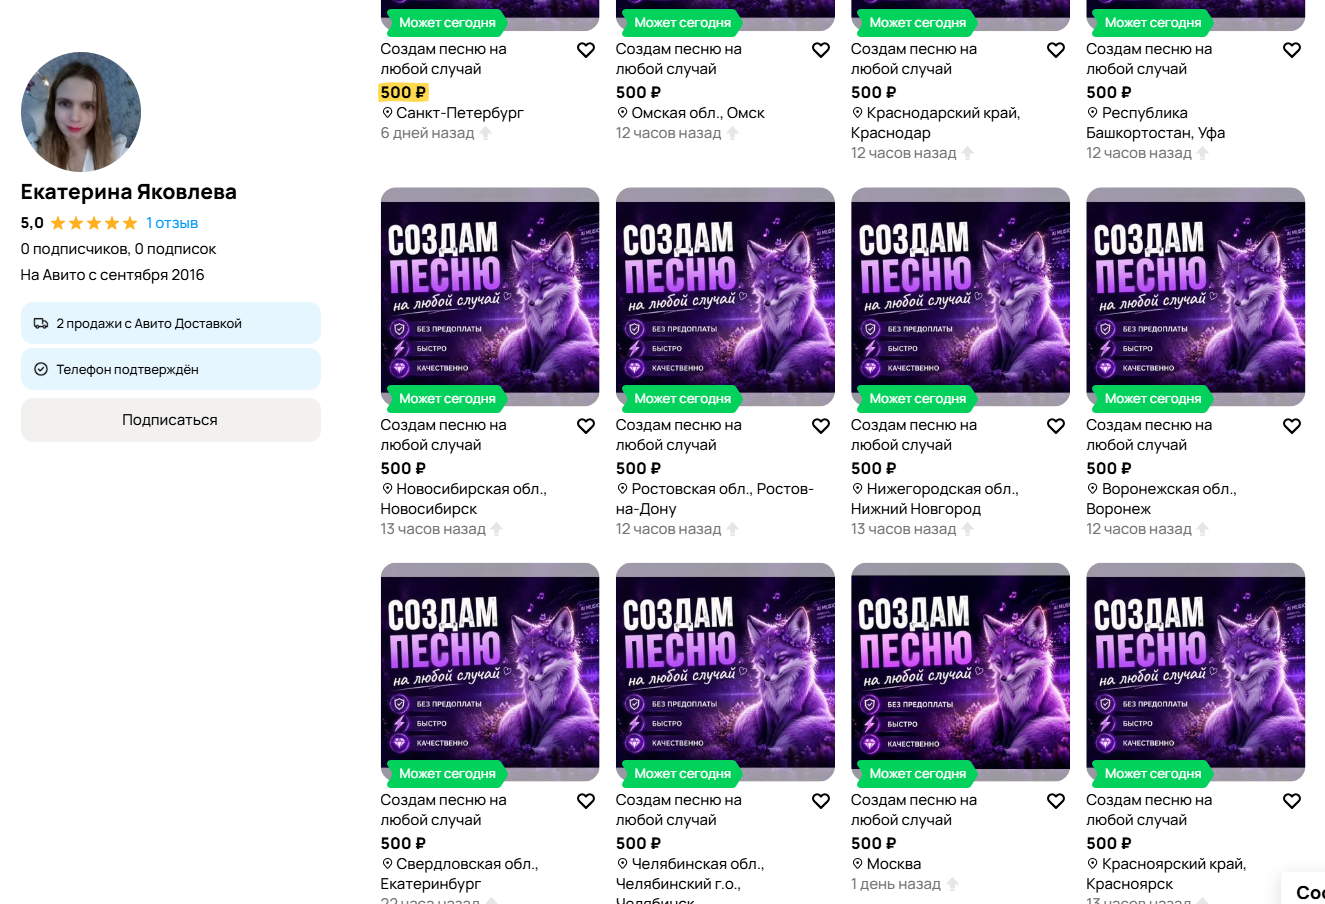Favorite the Воронеж listing heart
Image resolution: width=1325 pixels, height=904 pixels.
click(1292, 426)
